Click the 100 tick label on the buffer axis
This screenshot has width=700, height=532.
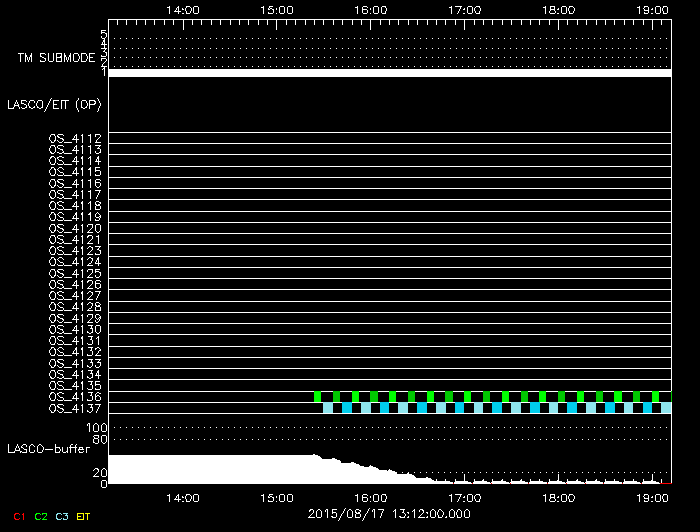[x=97, y=428]
